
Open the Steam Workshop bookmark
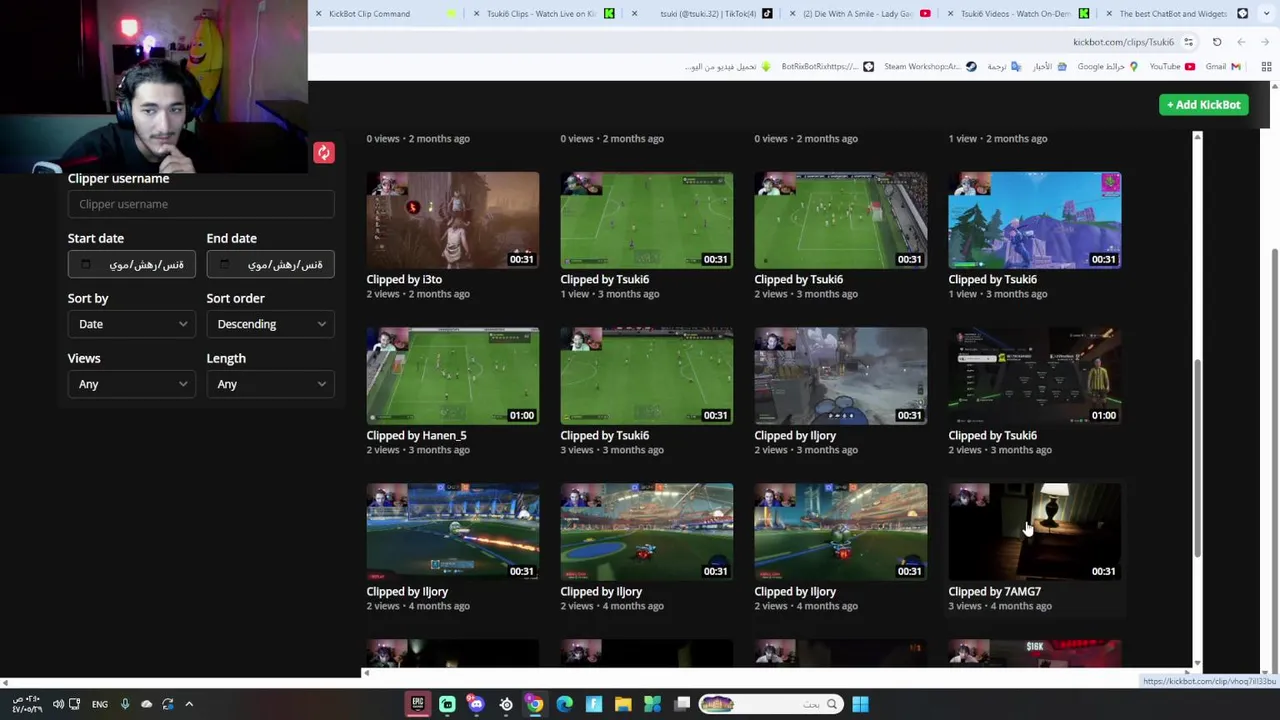pos(930,67)
